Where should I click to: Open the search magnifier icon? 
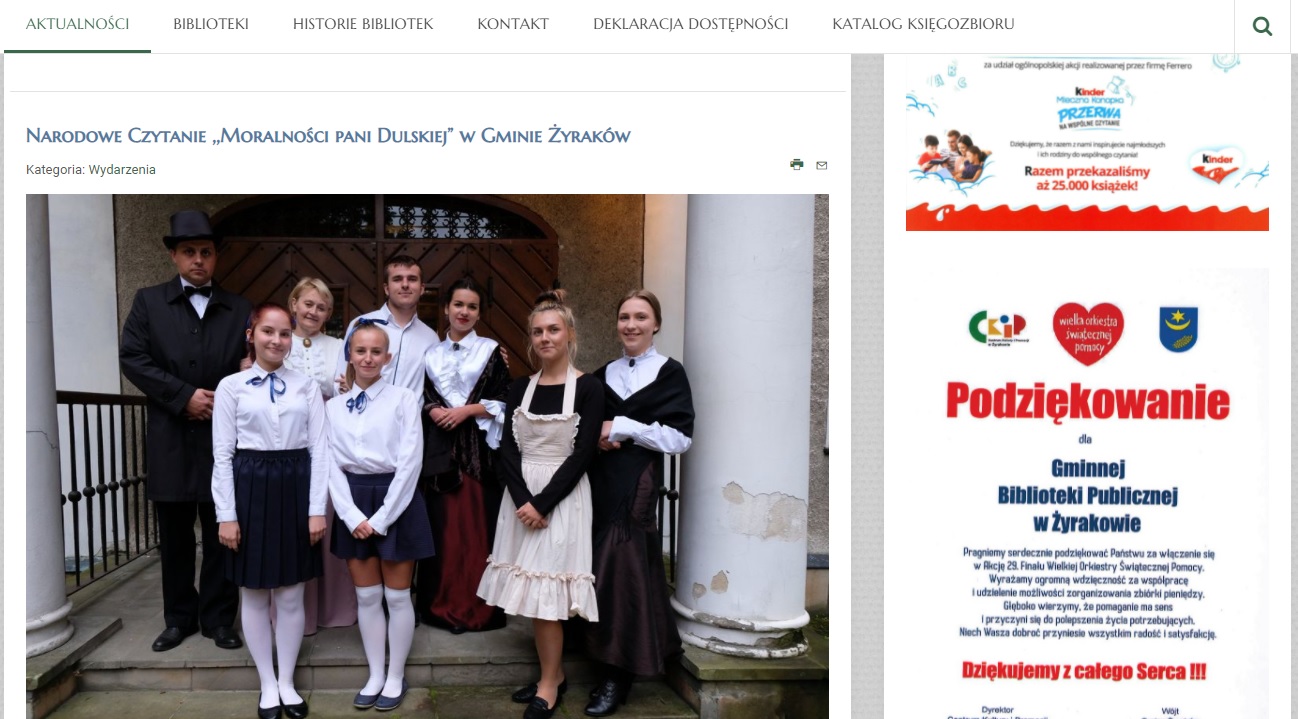click(x=1262, y=27)
